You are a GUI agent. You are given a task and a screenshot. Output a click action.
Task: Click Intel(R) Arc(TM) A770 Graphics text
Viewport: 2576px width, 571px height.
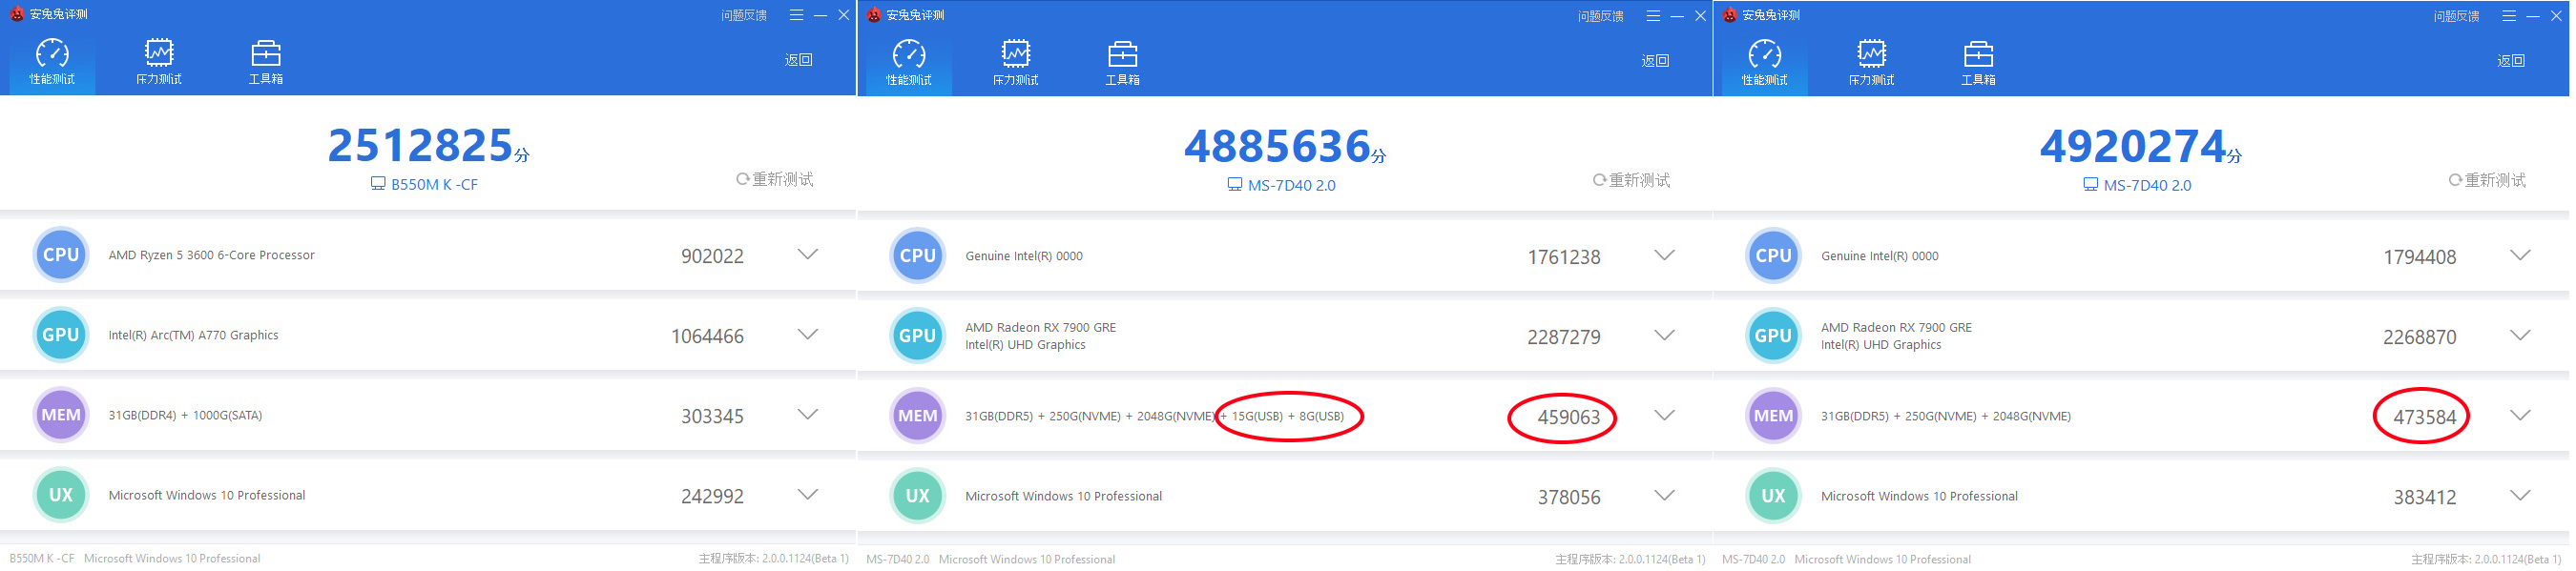[x=193, y=335]
